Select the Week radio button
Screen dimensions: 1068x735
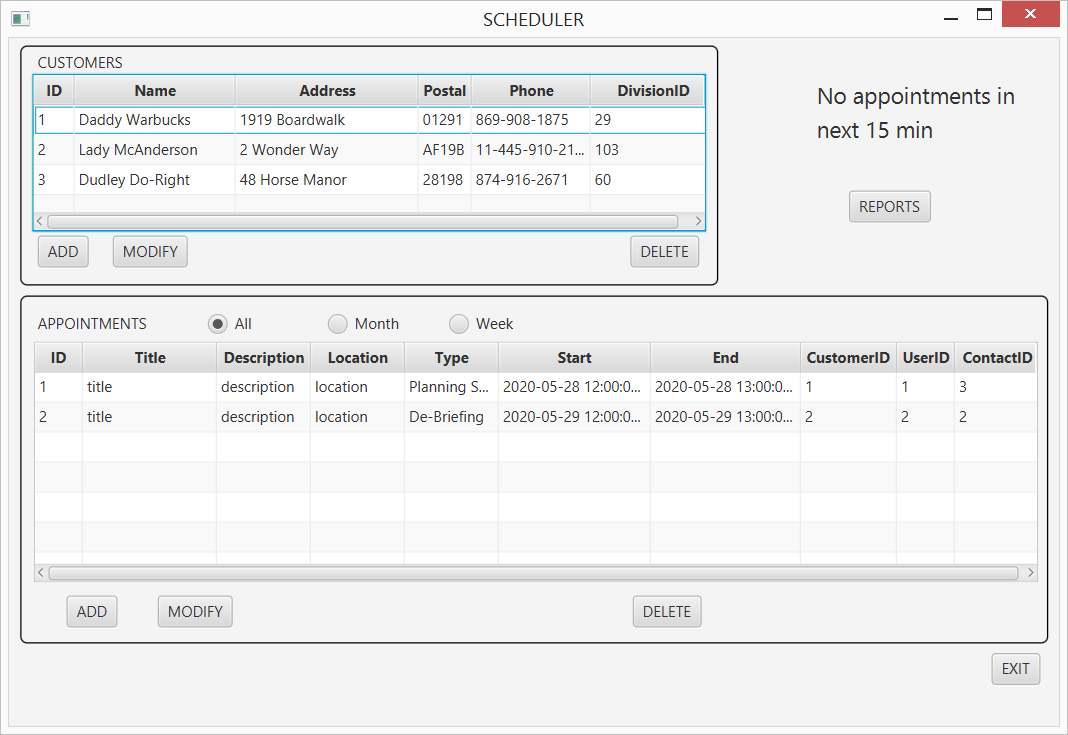(x=459, y=323)
